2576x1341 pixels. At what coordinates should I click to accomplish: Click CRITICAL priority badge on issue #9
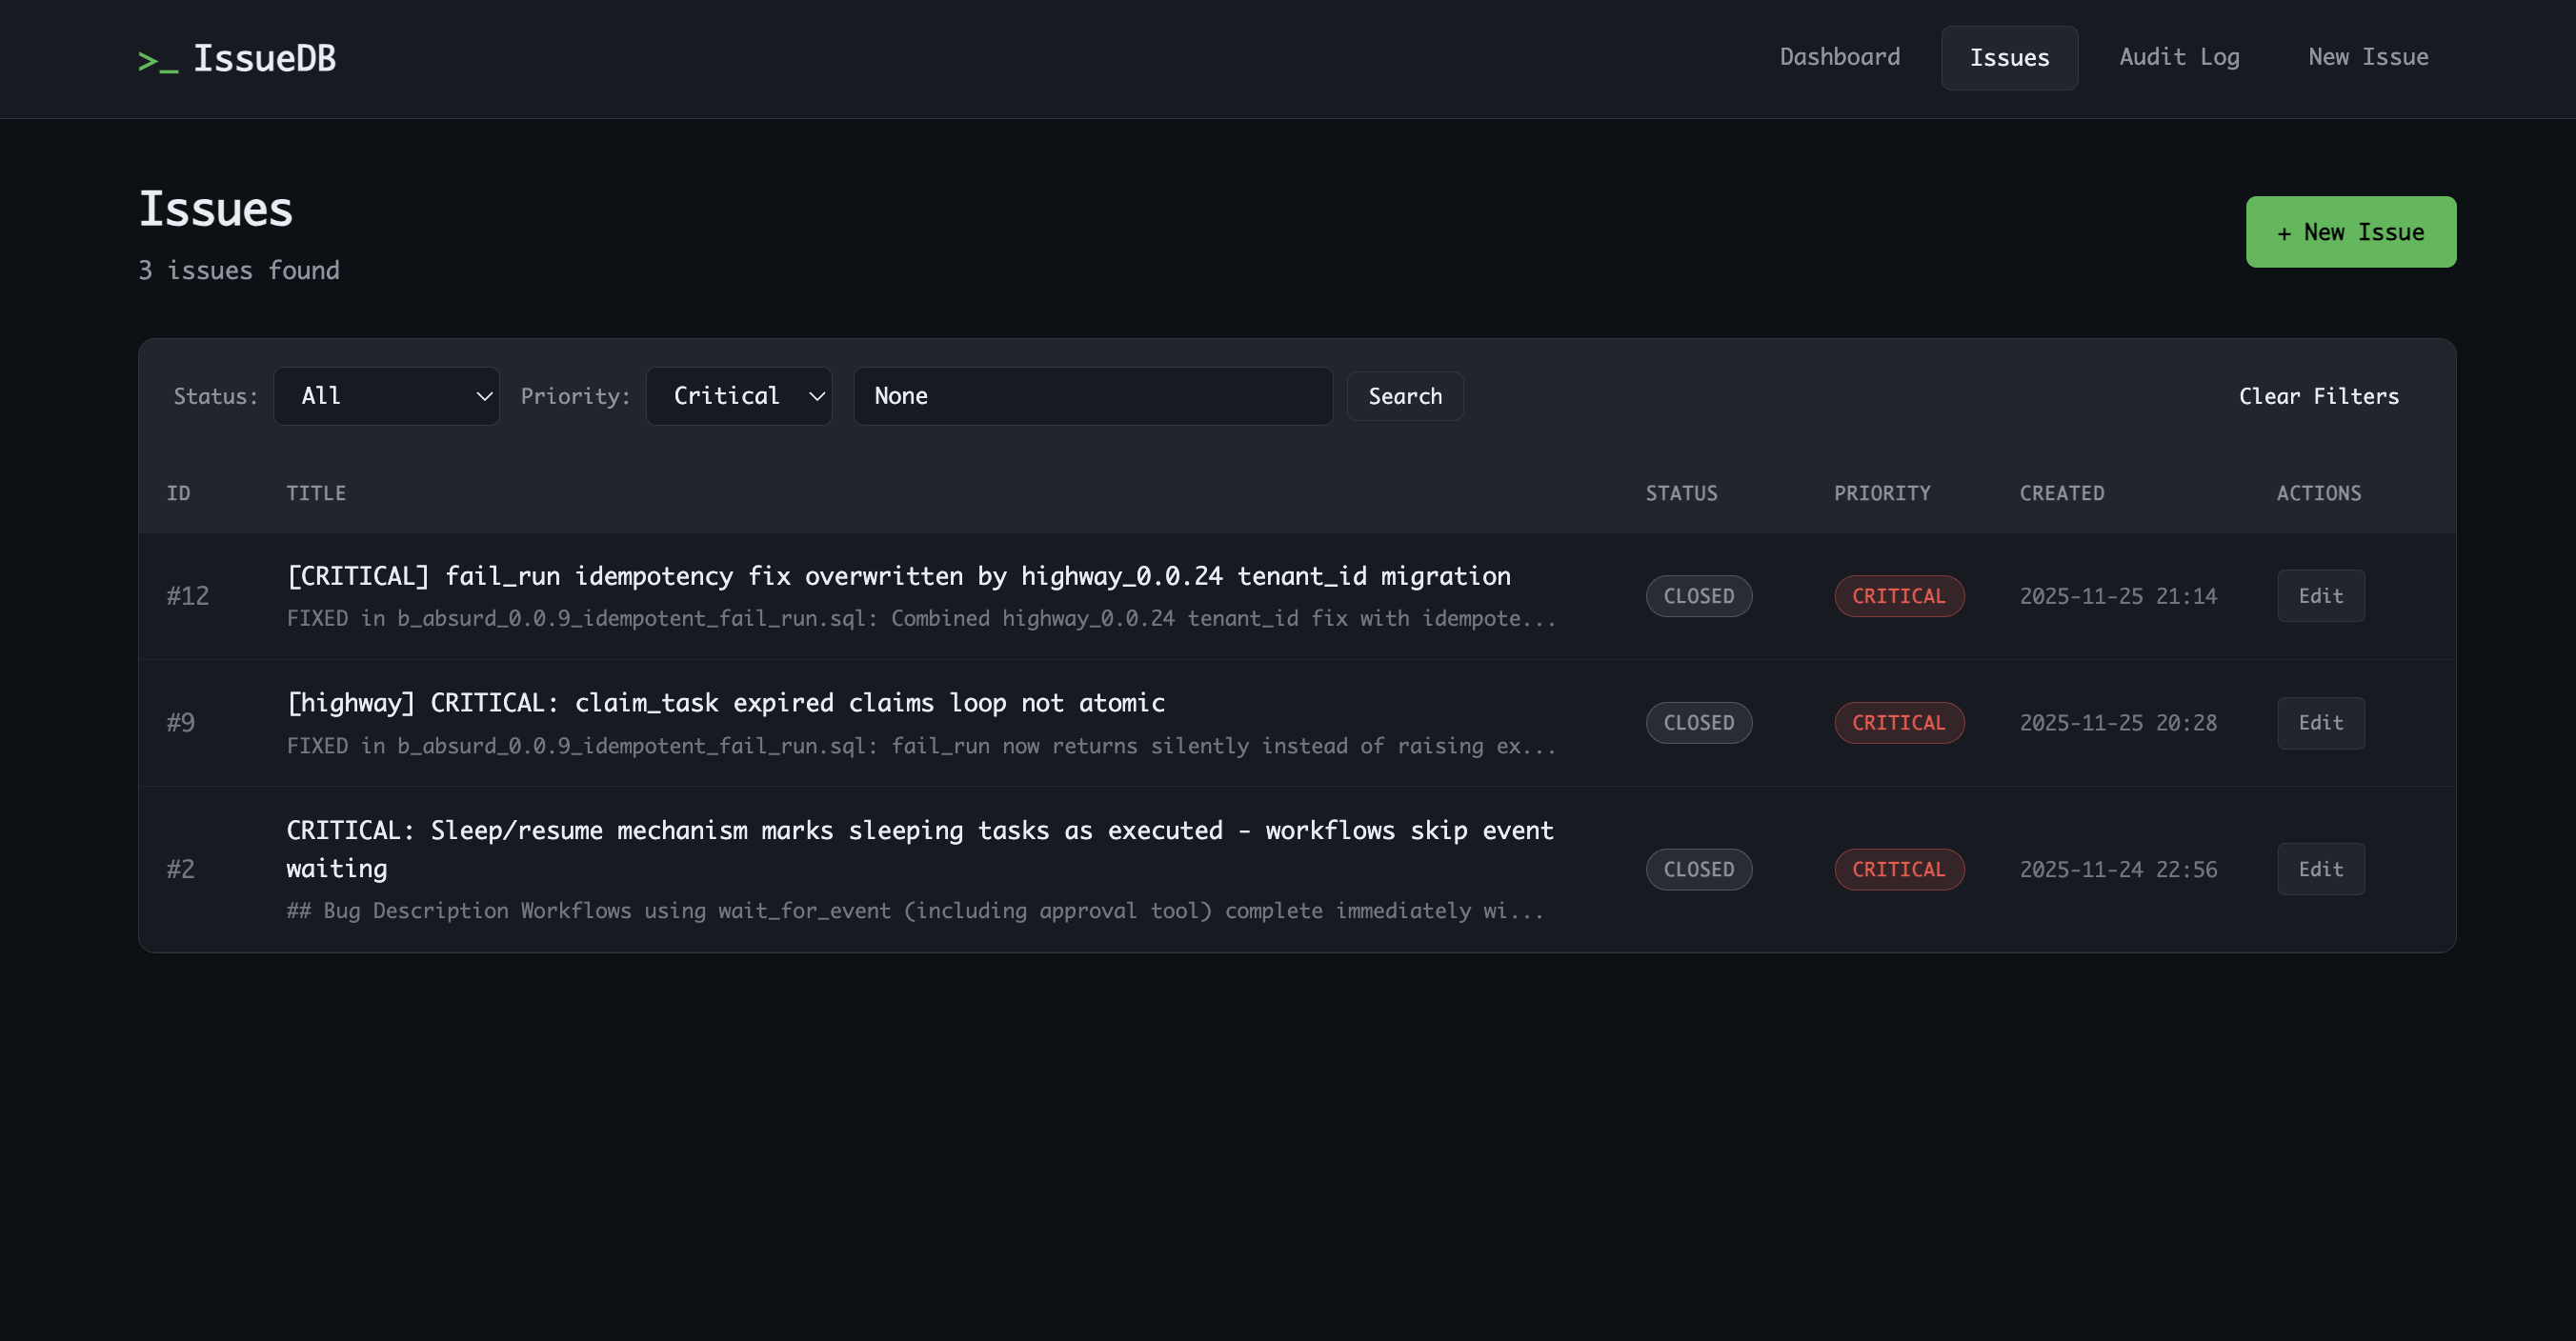tap(1898, 723)
